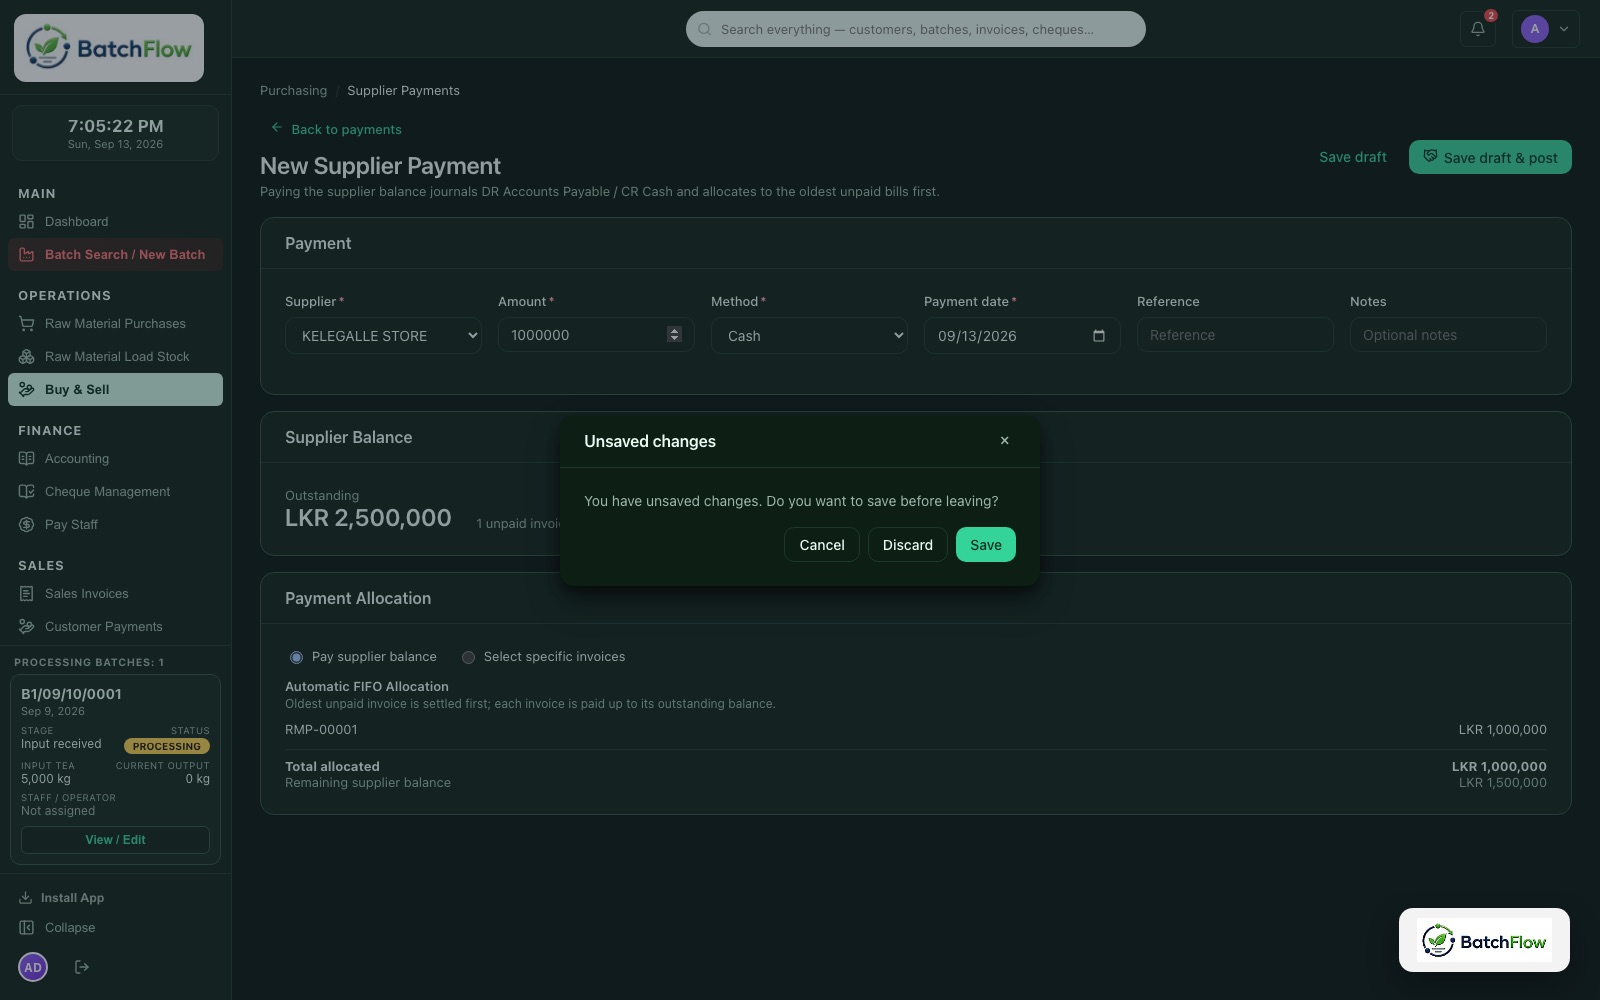Click the Optional notes field

click(1448, 335)
